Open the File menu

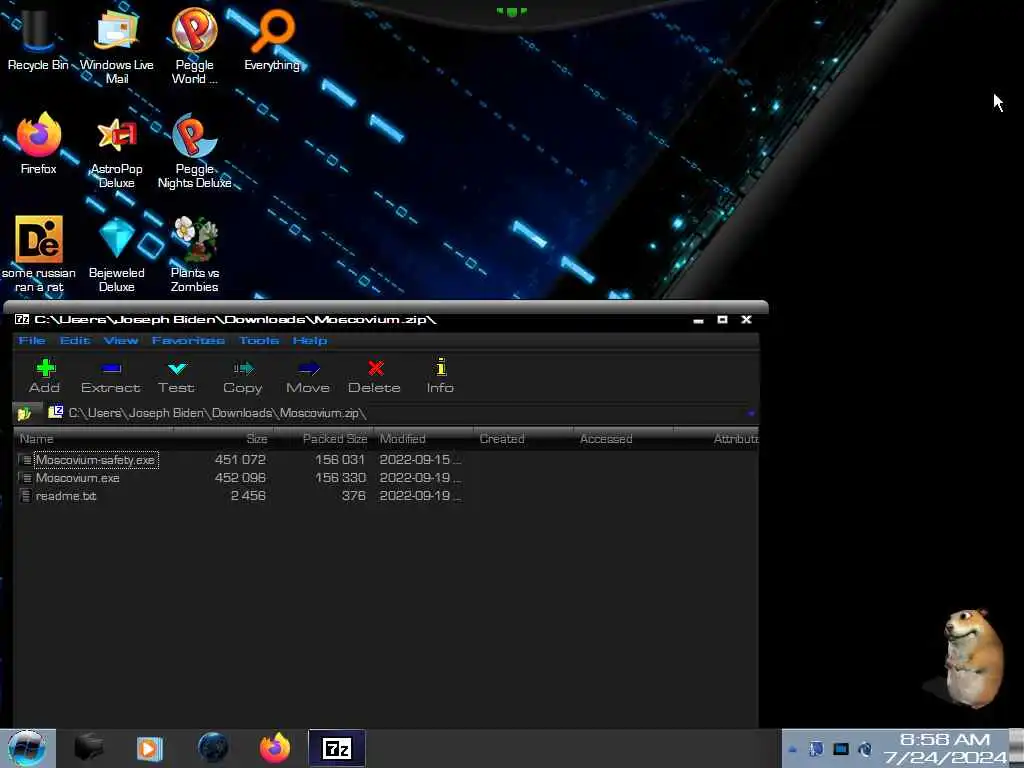(x=32, y=340)
